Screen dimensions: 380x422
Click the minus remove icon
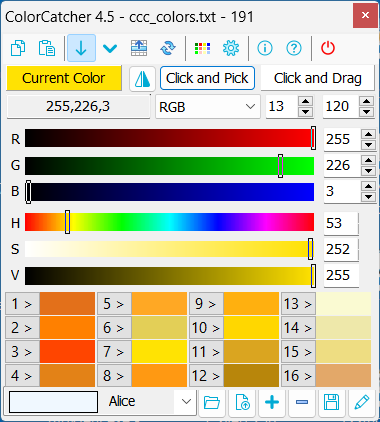click(x=302, y=402)
